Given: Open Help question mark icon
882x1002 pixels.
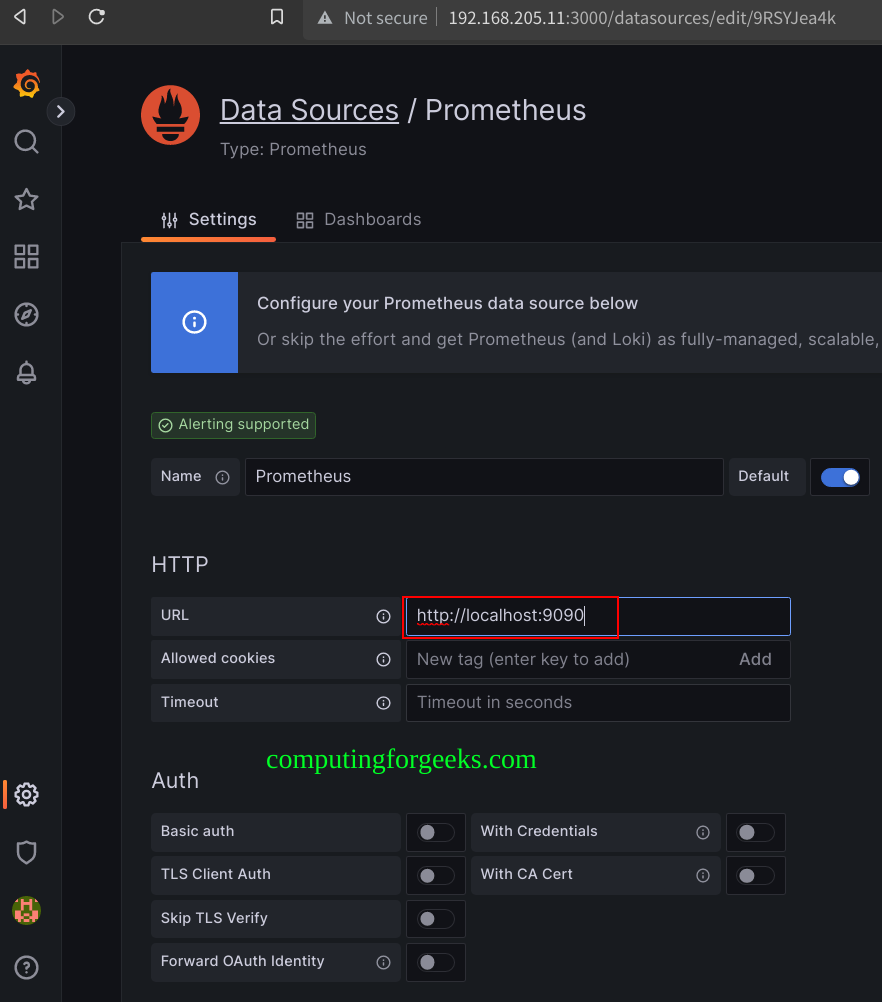Looking at the screenshot, I should point(26,967).
